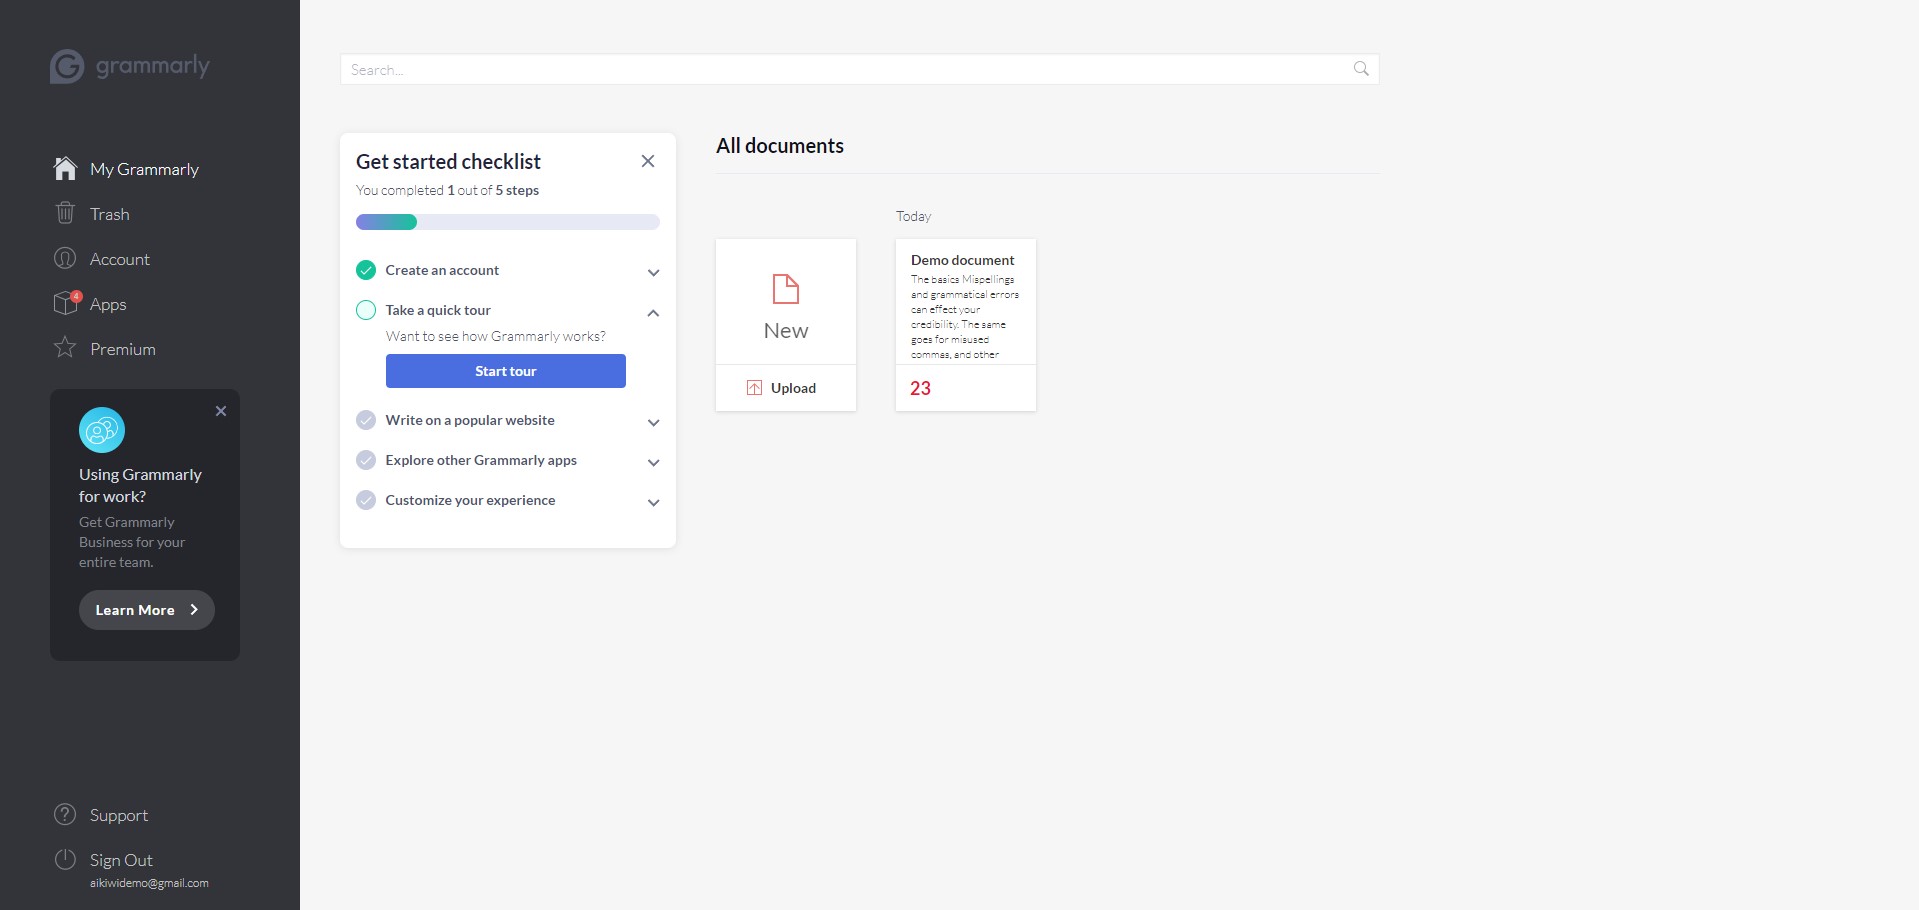Toggle the Take a quick tour circle
The height and width of the screenshot is (910, 1919).
pos(366,310)
